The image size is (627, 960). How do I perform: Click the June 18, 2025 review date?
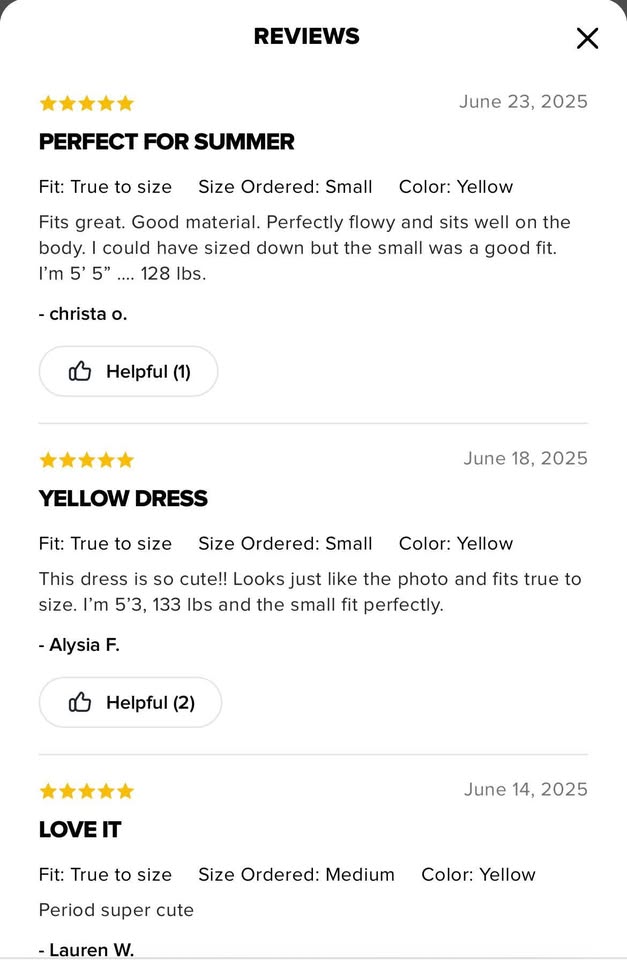[525, 458]
